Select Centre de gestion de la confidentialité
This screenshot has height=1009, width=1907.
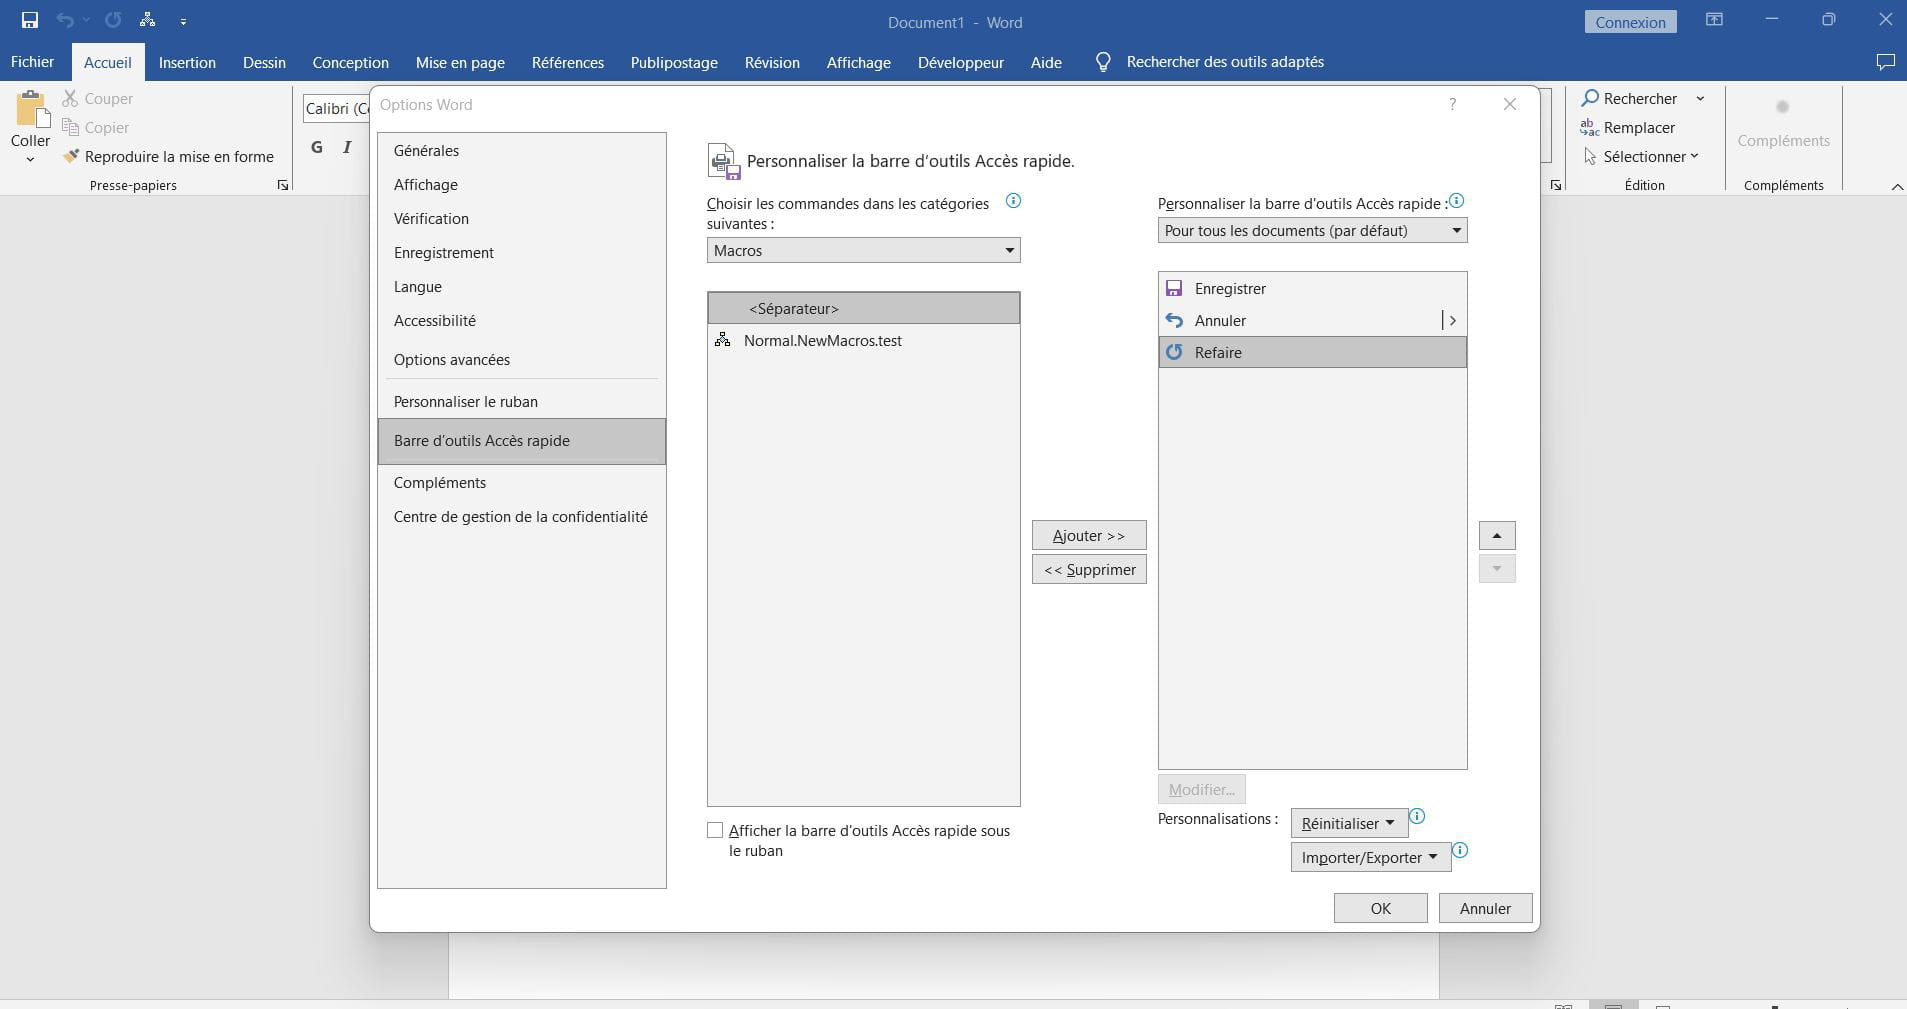(521, 517)
